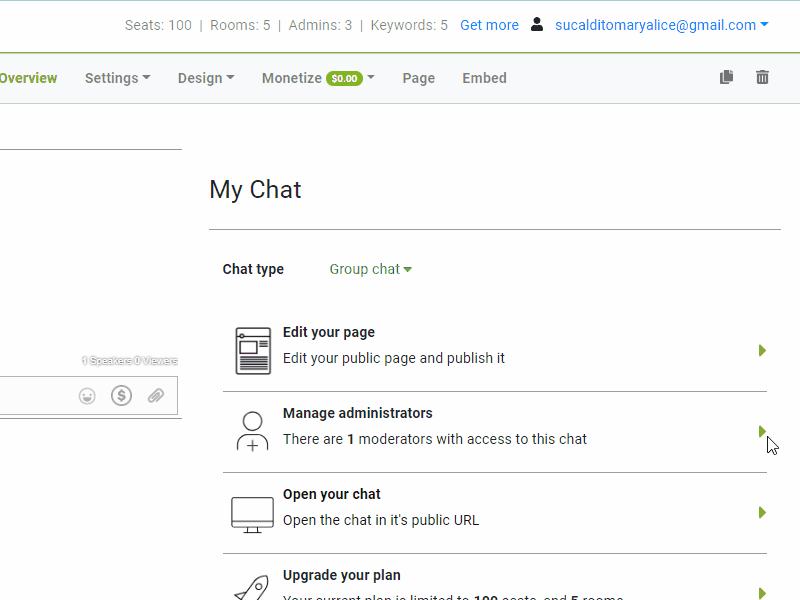
Task: Click the Upgrade your plan rocket icon
Action: tap(251, 587)
